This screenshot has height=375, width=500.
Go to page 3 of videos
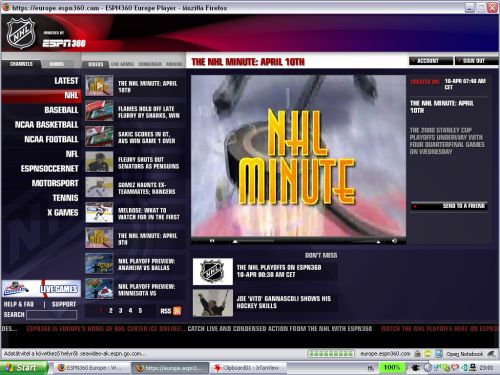pyautogui.click(x=121, y=311)
